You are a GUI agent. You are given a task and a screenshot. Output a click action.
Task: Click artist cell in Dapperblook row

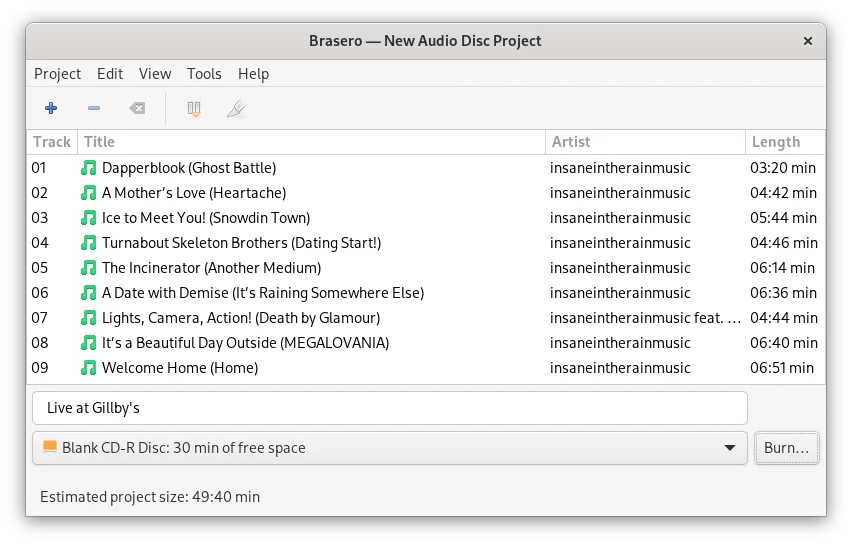pos(620,168)
